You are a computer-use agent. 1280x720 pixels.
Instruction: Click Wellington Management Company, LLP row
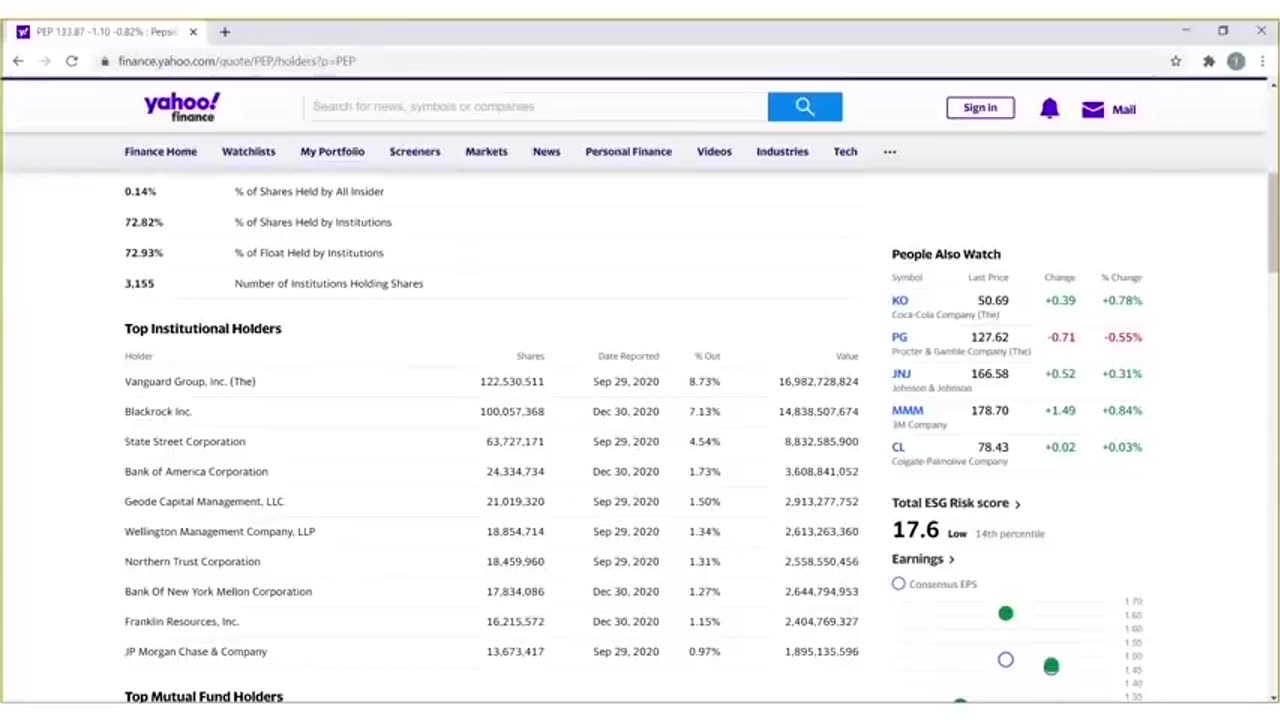pos(491,531)
